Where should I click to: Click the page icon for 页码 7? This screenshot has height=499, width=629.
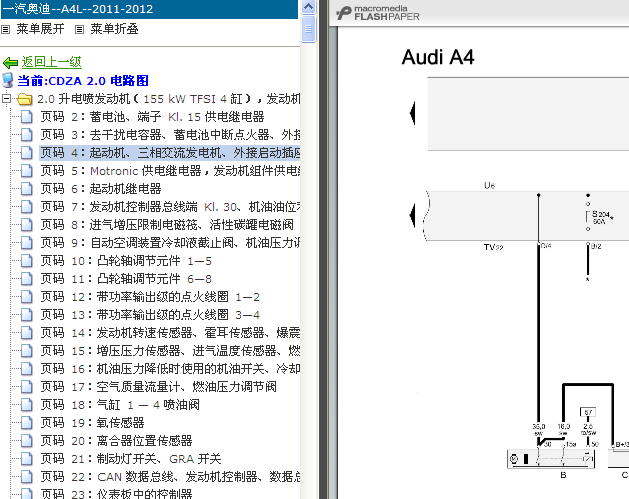click(26, 207)
